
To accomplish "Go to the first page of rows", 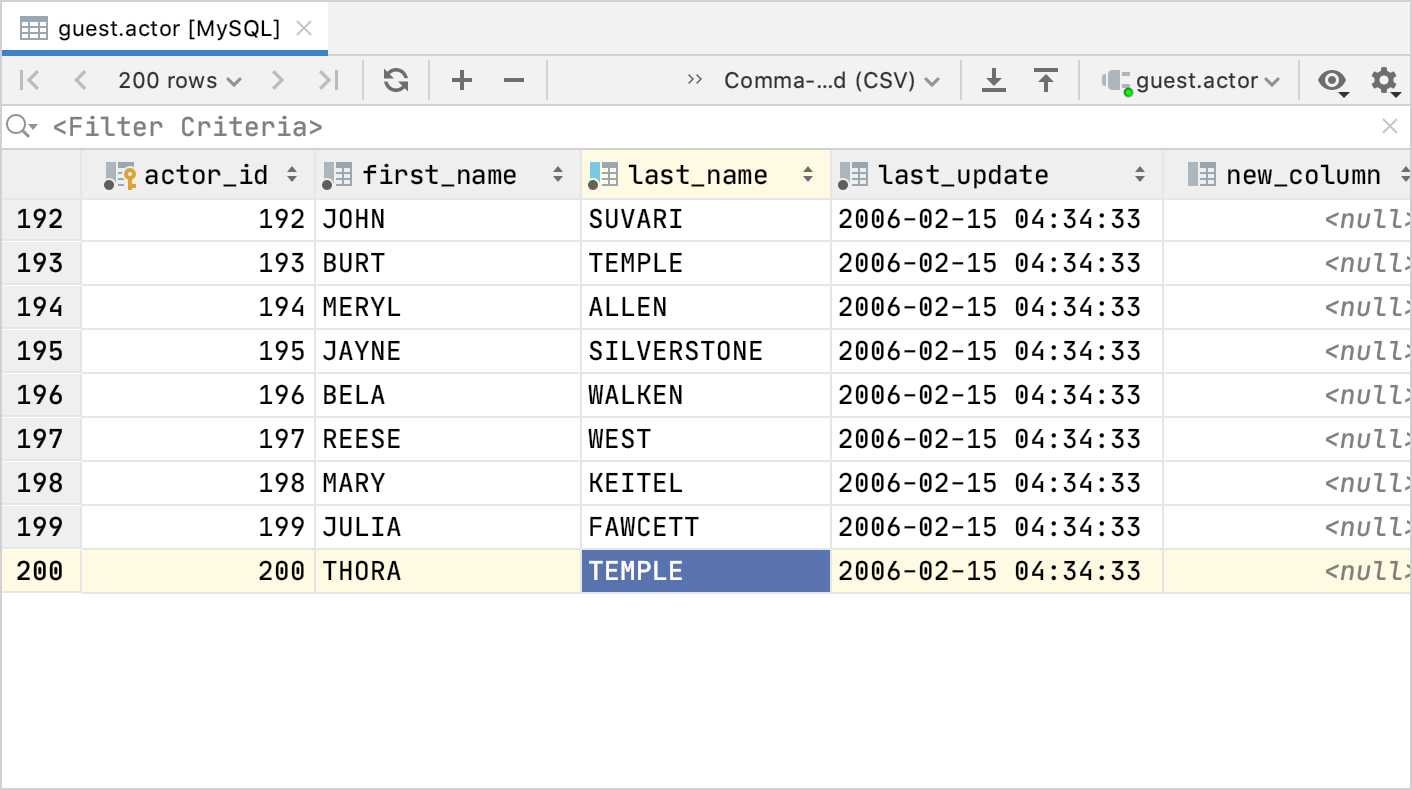I will tap(30, 80).
